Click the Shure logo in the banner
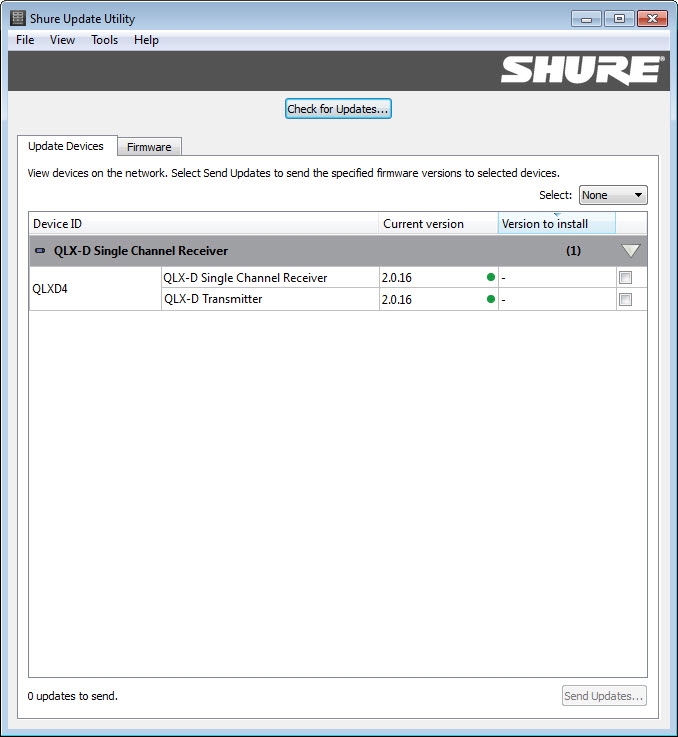The width and height of the screenshot is (678, 737). [580, 70]
